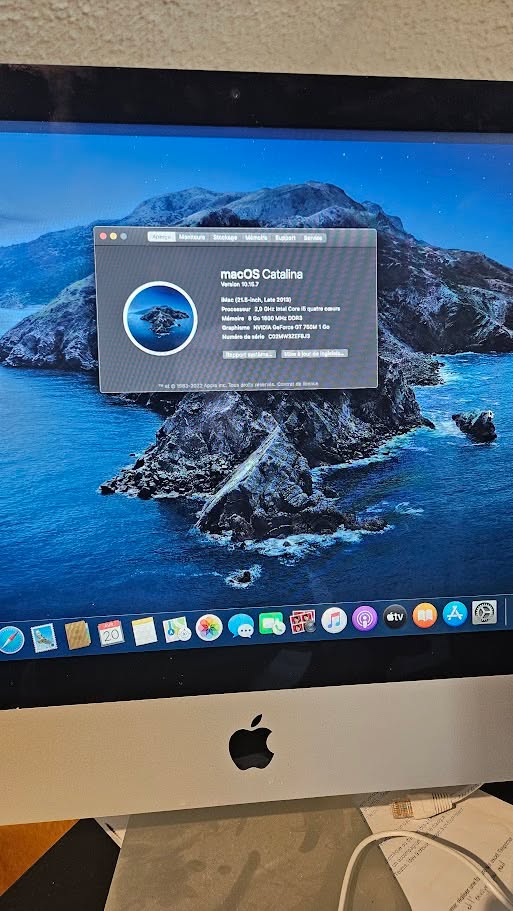The height and width of the screenshot is (911, 513).
Task: Open Photo Booth in the Dock
Action: (x=303, y=622)
